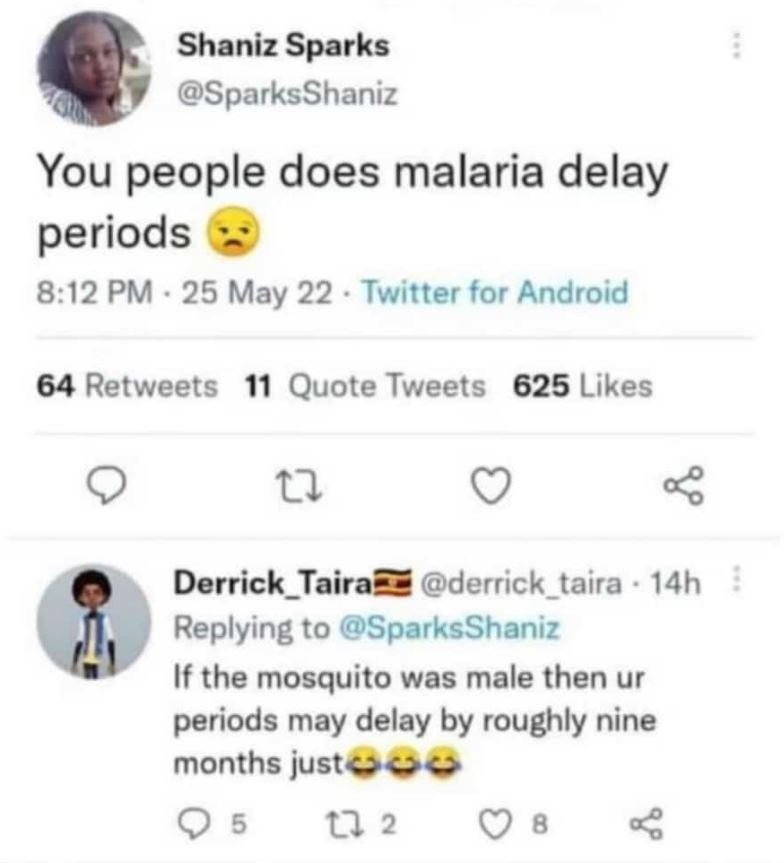This screenshot has height=863, width=784.
Task: Click the retweet icon under the main tweet
Action: point(296,485)
